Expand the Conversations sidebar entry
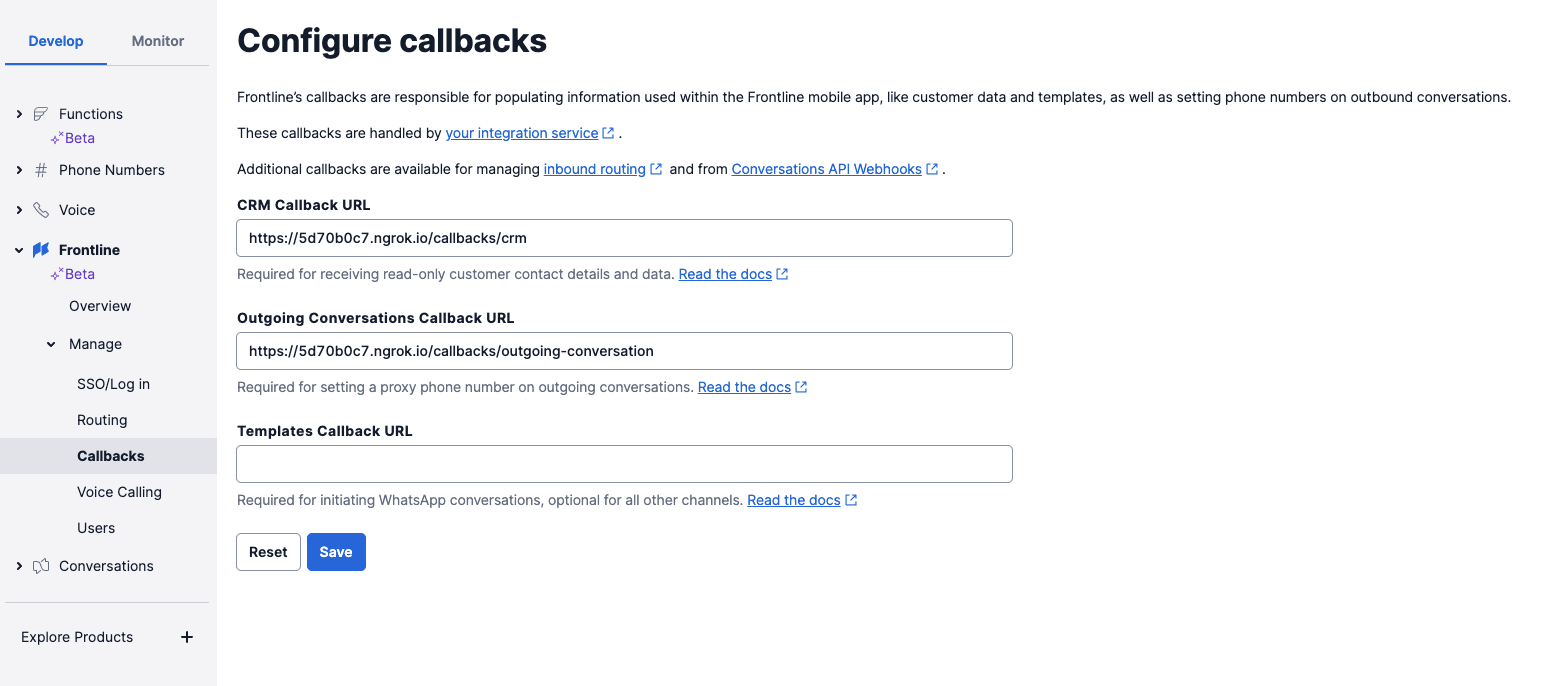This screenshot has width=1563, height=686. tap(18, 565)
